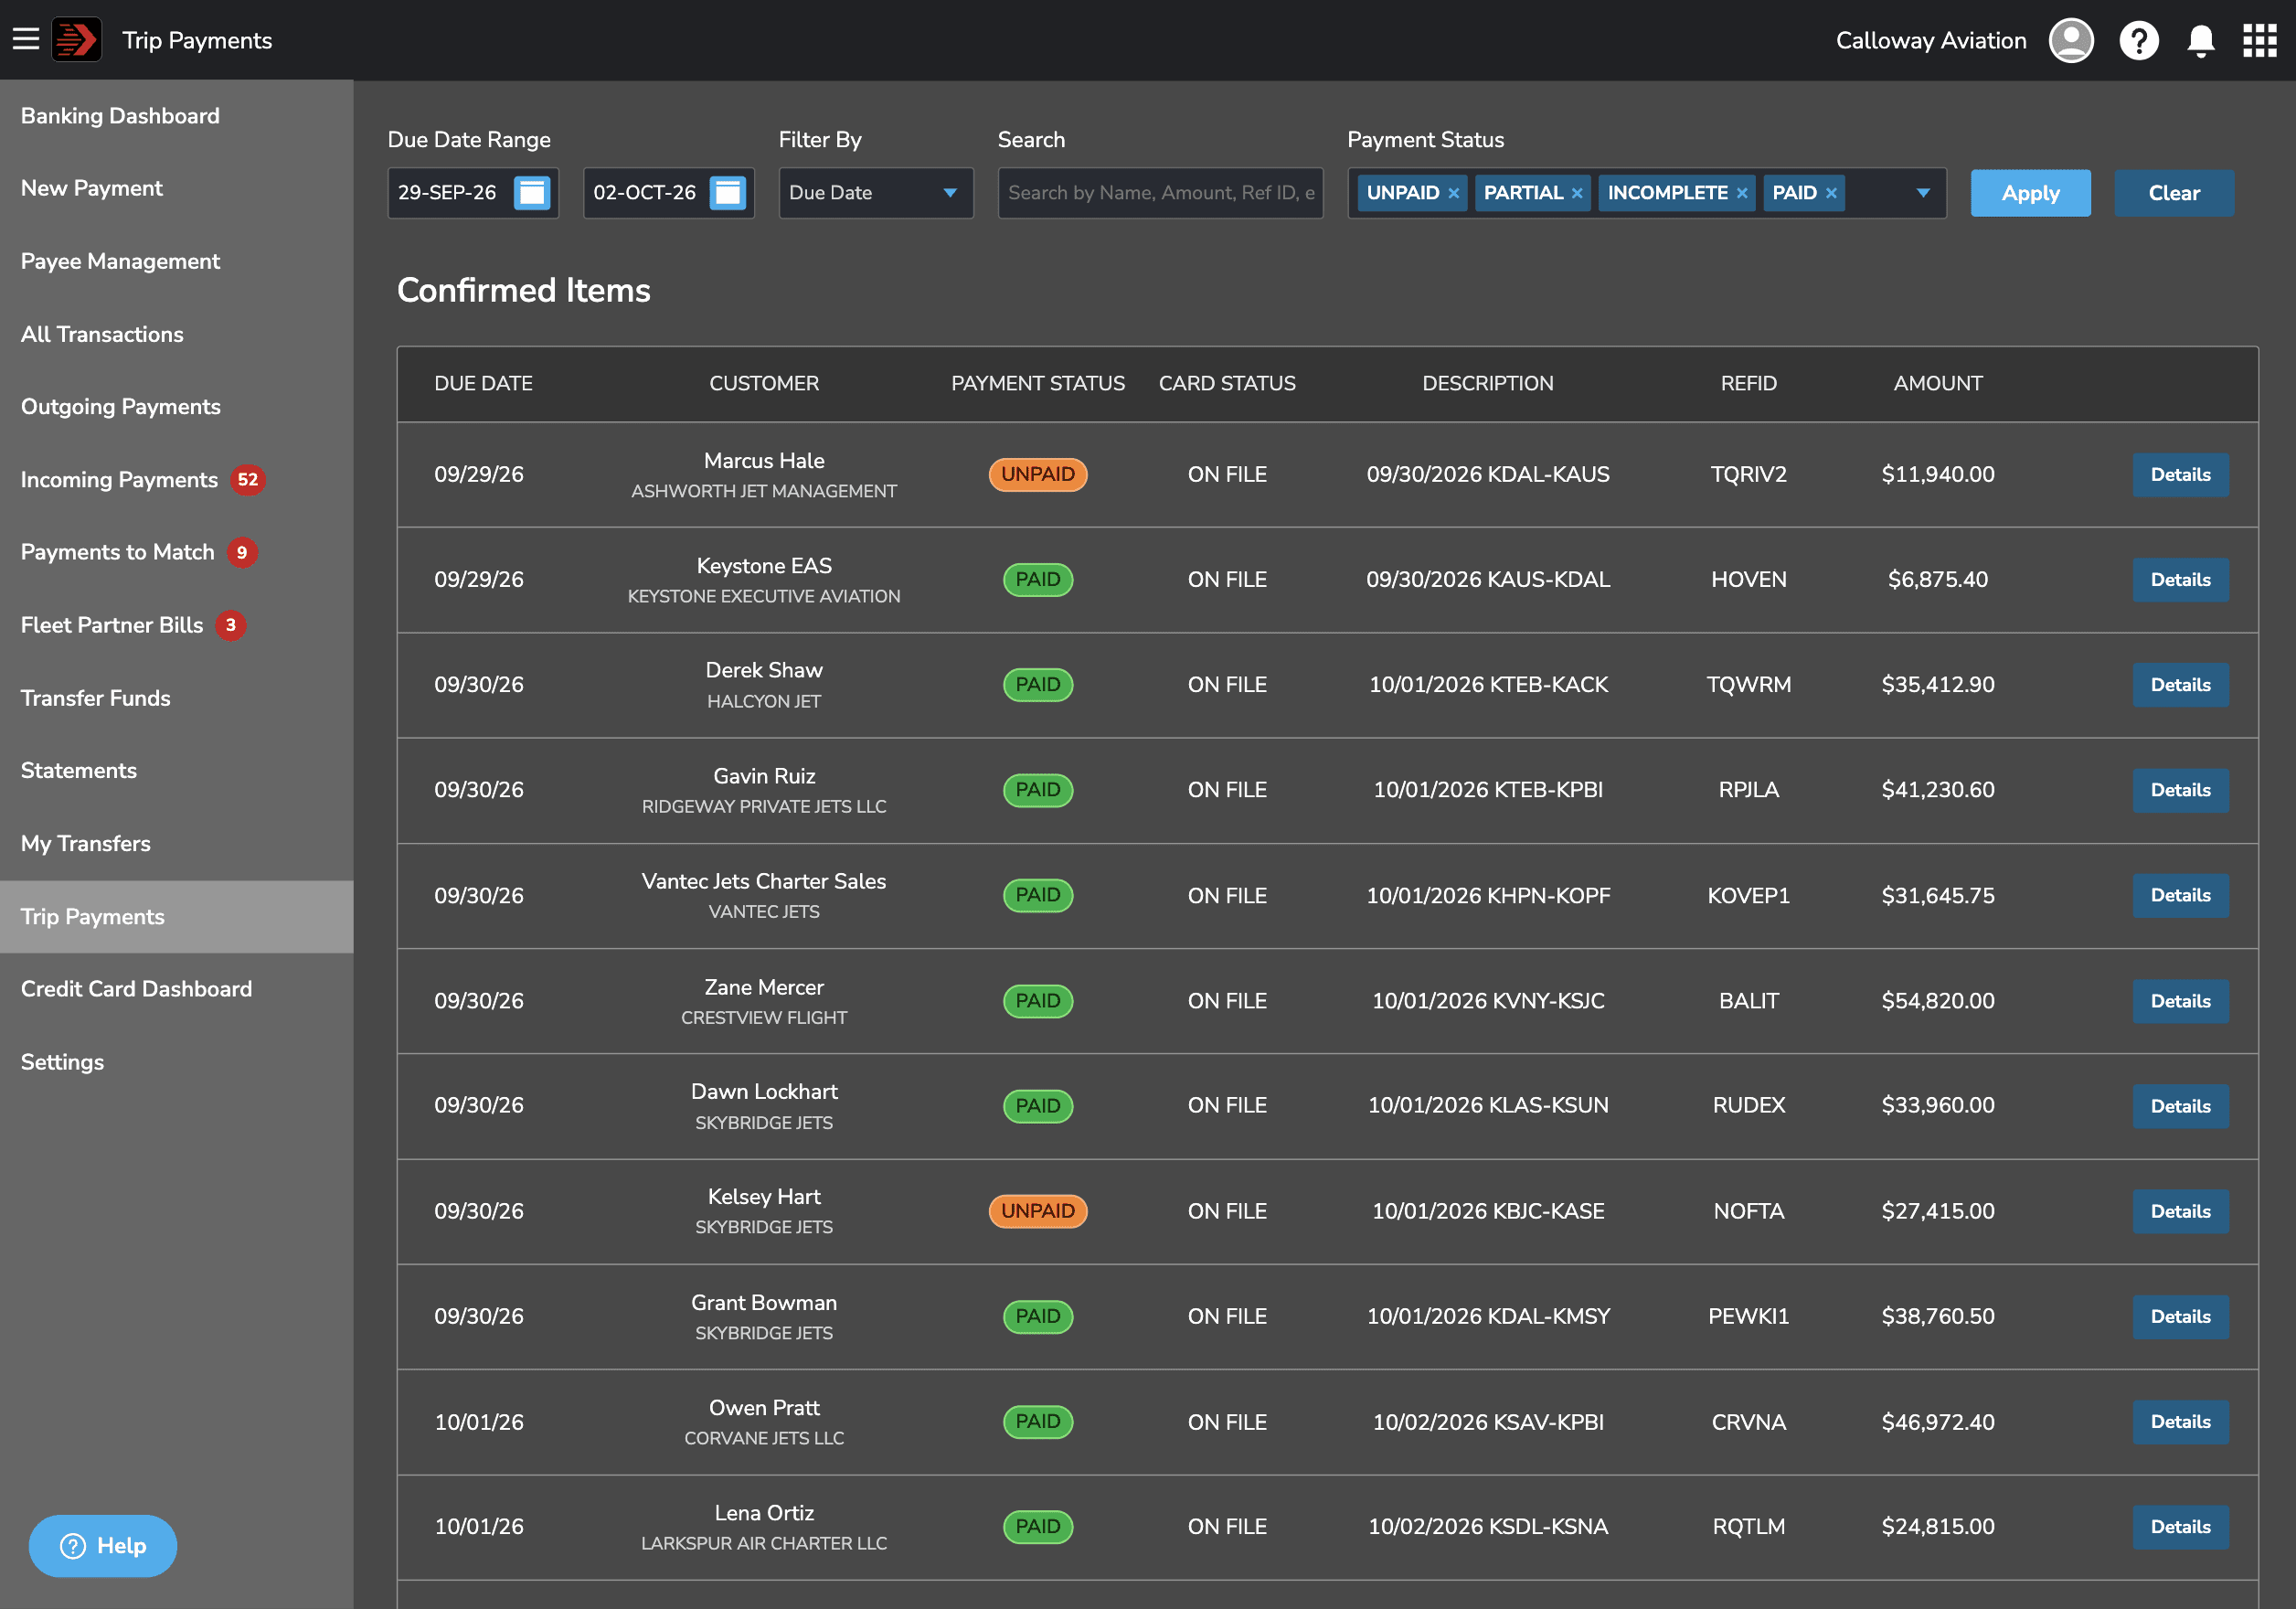Open Fleet Partner Bills

pos(177,625)
